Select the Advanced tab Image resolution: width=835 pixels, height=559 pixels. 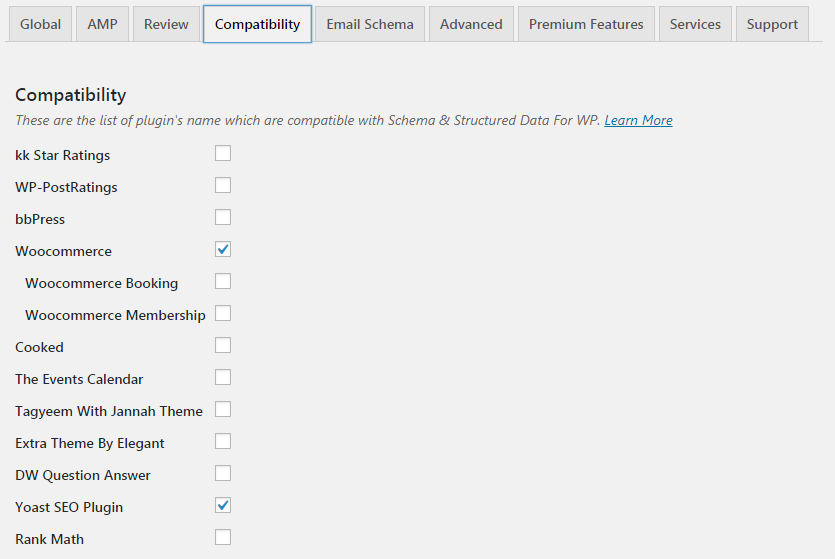coord(471,24)
